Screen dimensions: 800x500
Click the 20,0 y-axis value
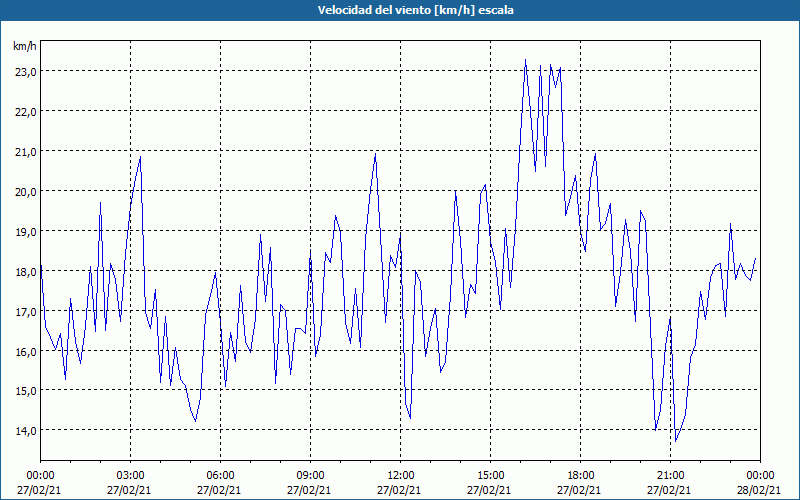(25, 192)
